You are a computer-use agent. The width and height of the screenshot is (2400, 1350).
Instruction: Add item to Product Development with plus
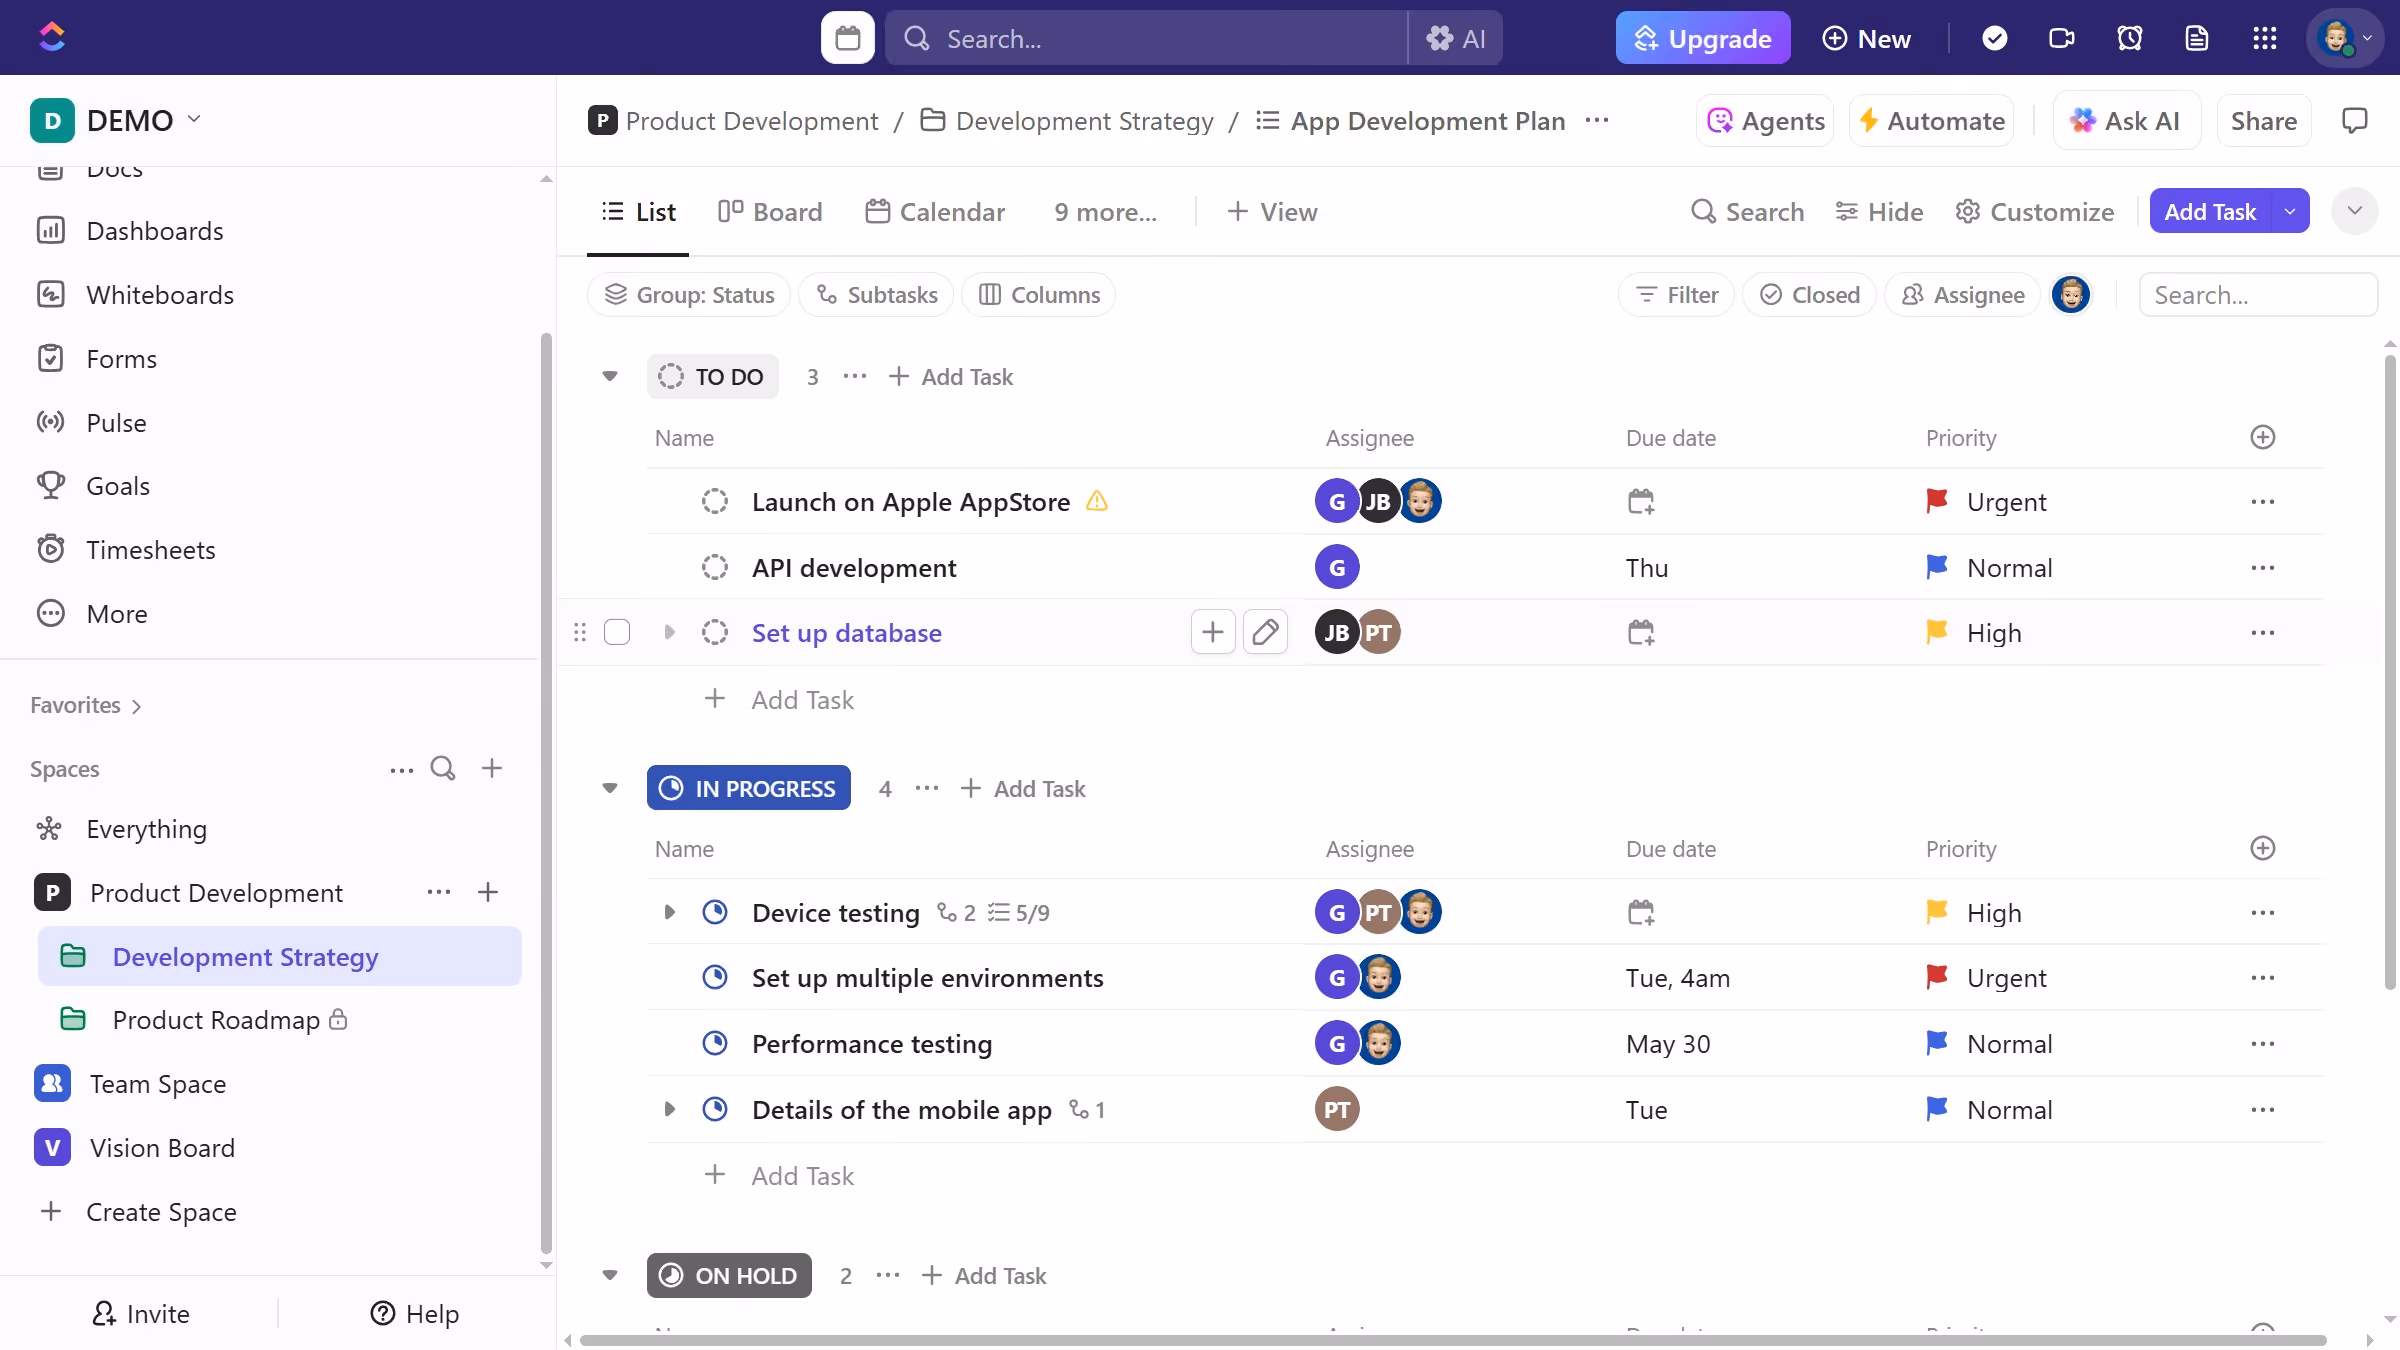click(x=488, y=892)
